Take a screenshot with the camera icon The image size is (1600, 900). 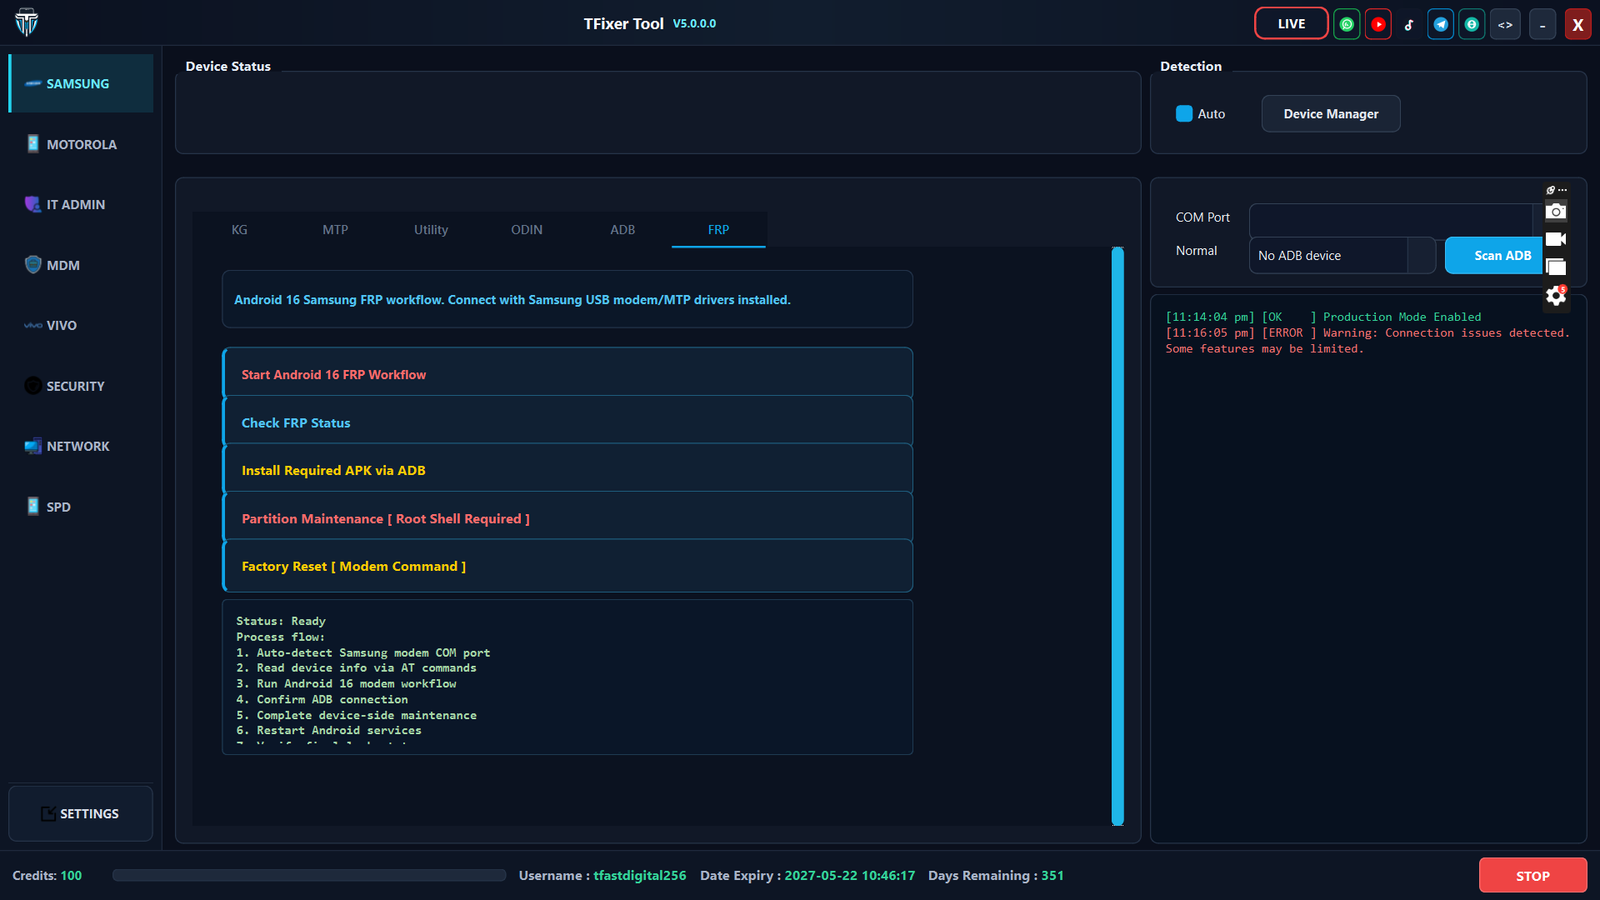pyautogui.click(x=1555, y=211)
